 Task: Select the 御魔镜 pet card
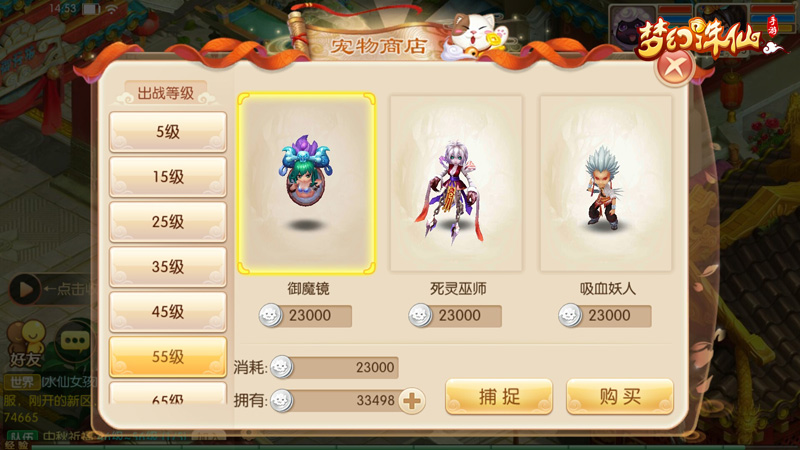click(307, 184)
